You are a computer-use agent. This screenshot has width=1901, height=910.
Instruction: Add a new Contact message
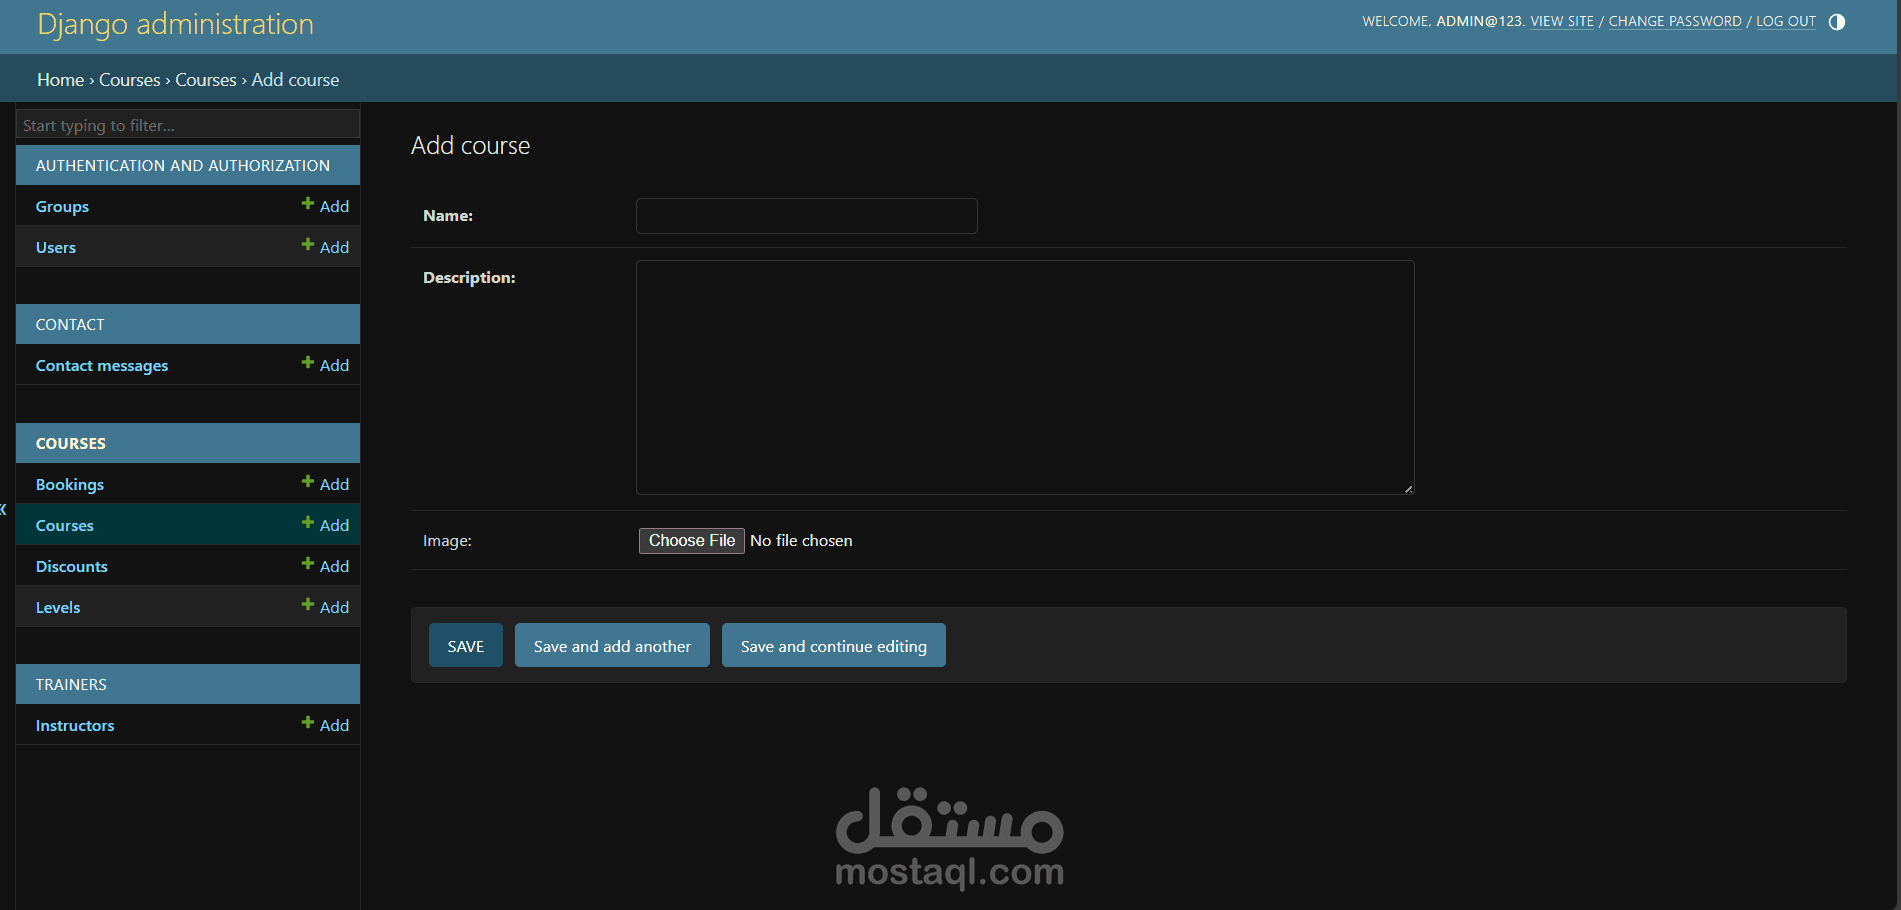pyautogui.click(x=326, y=365)
